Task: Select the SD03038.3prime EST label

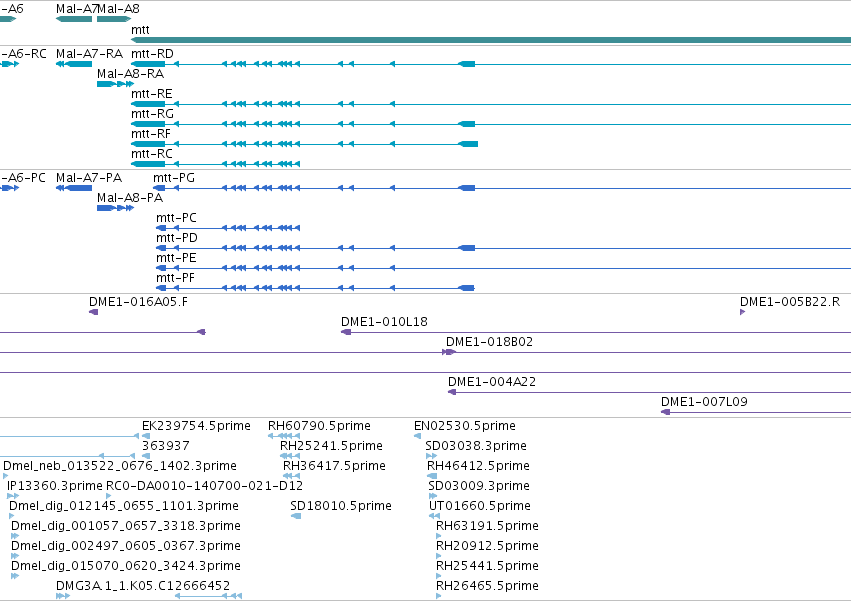Action: coord(476,447)
